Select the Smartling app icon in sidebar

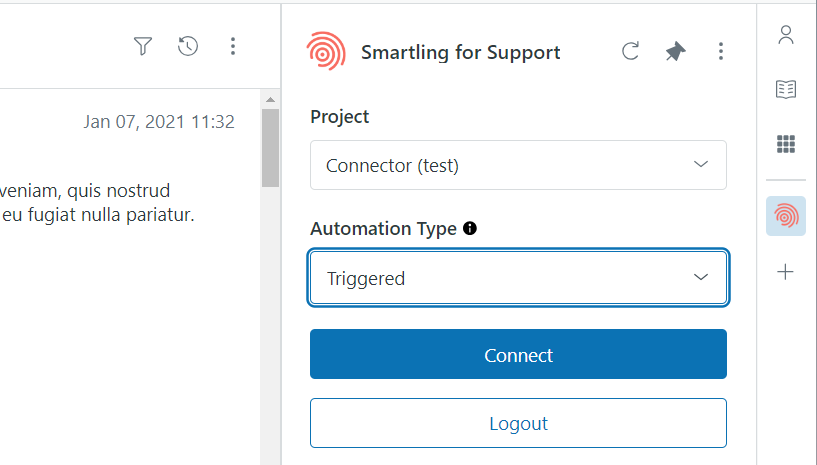pos(786,216)
